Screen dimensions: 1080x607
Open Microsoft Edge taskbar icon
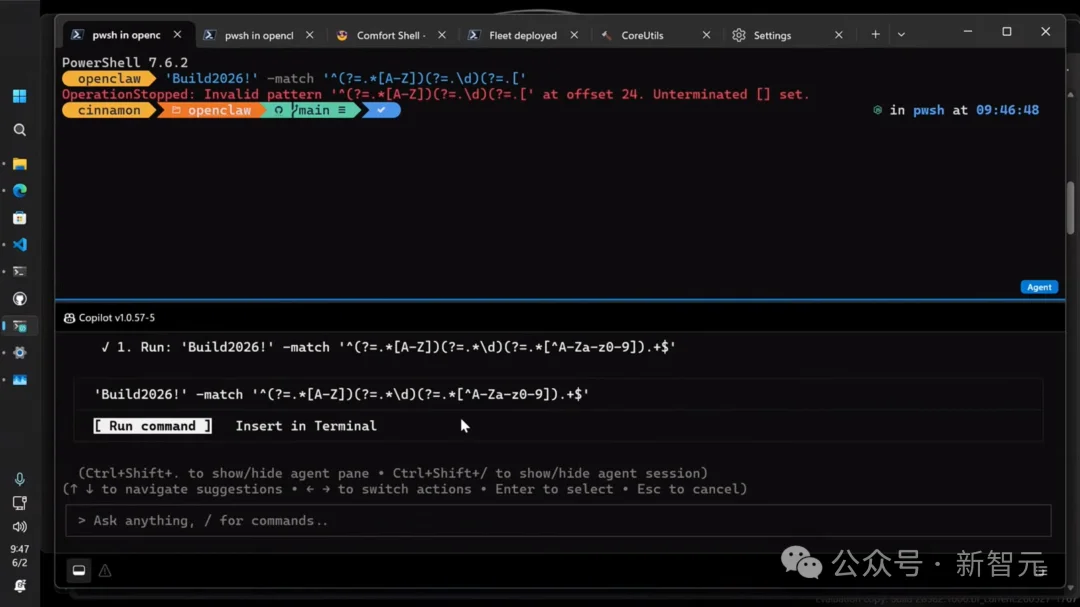(x=19, y=190)
